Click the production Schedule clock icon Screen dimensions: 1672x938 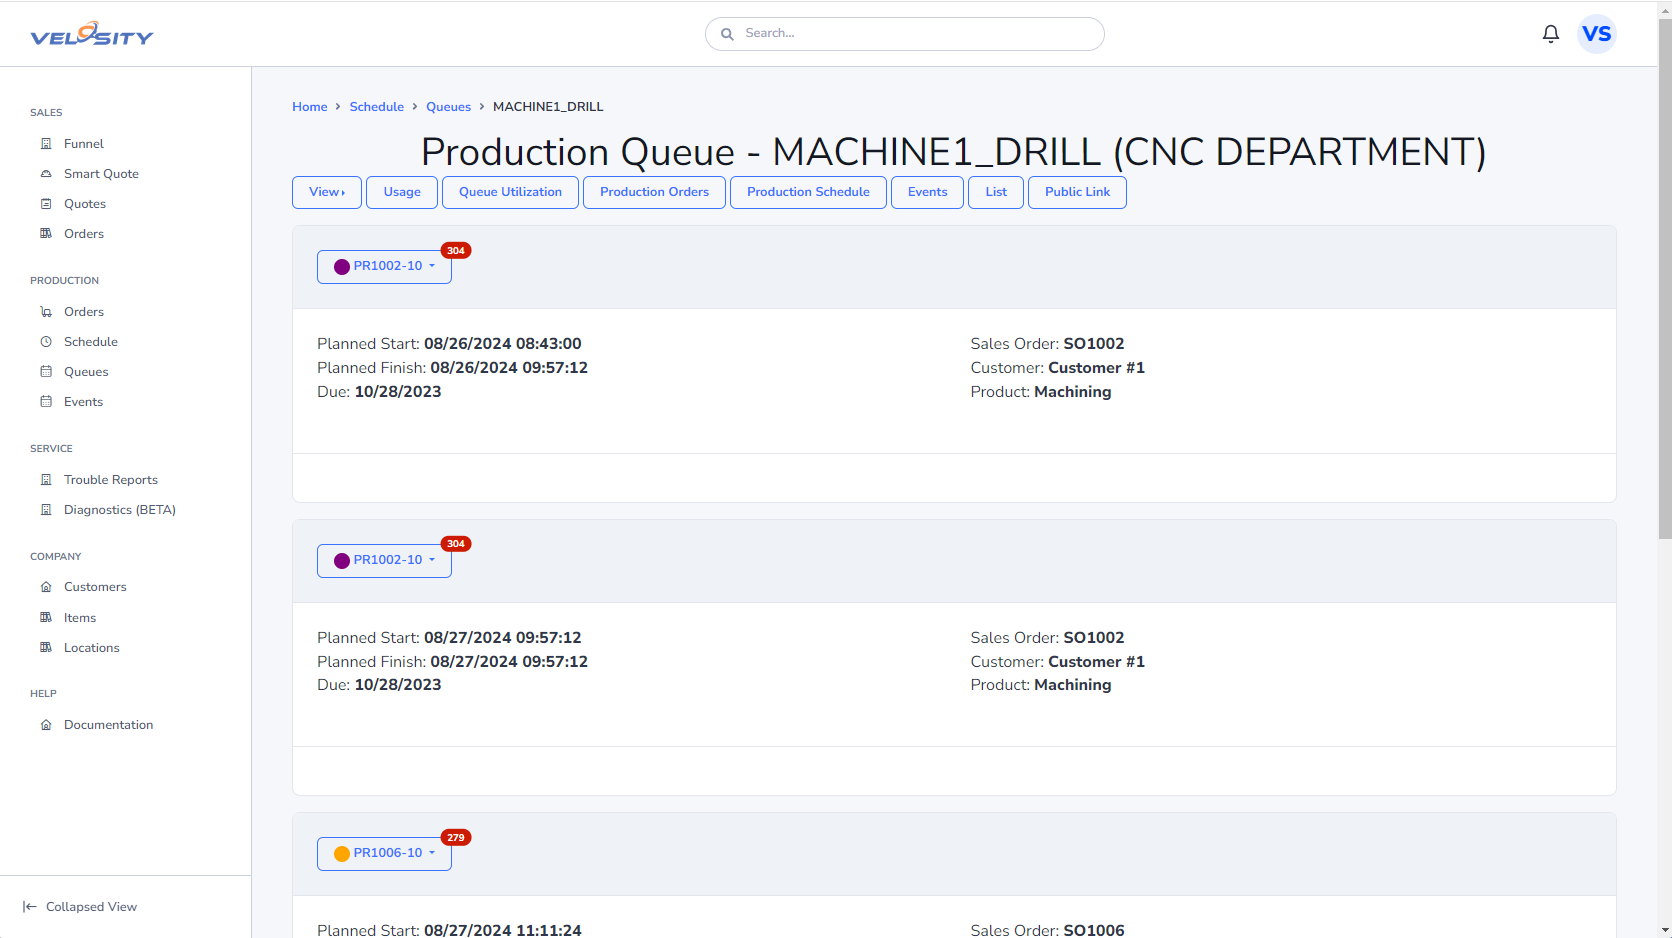pyautogui.click(x=46, y=342)
